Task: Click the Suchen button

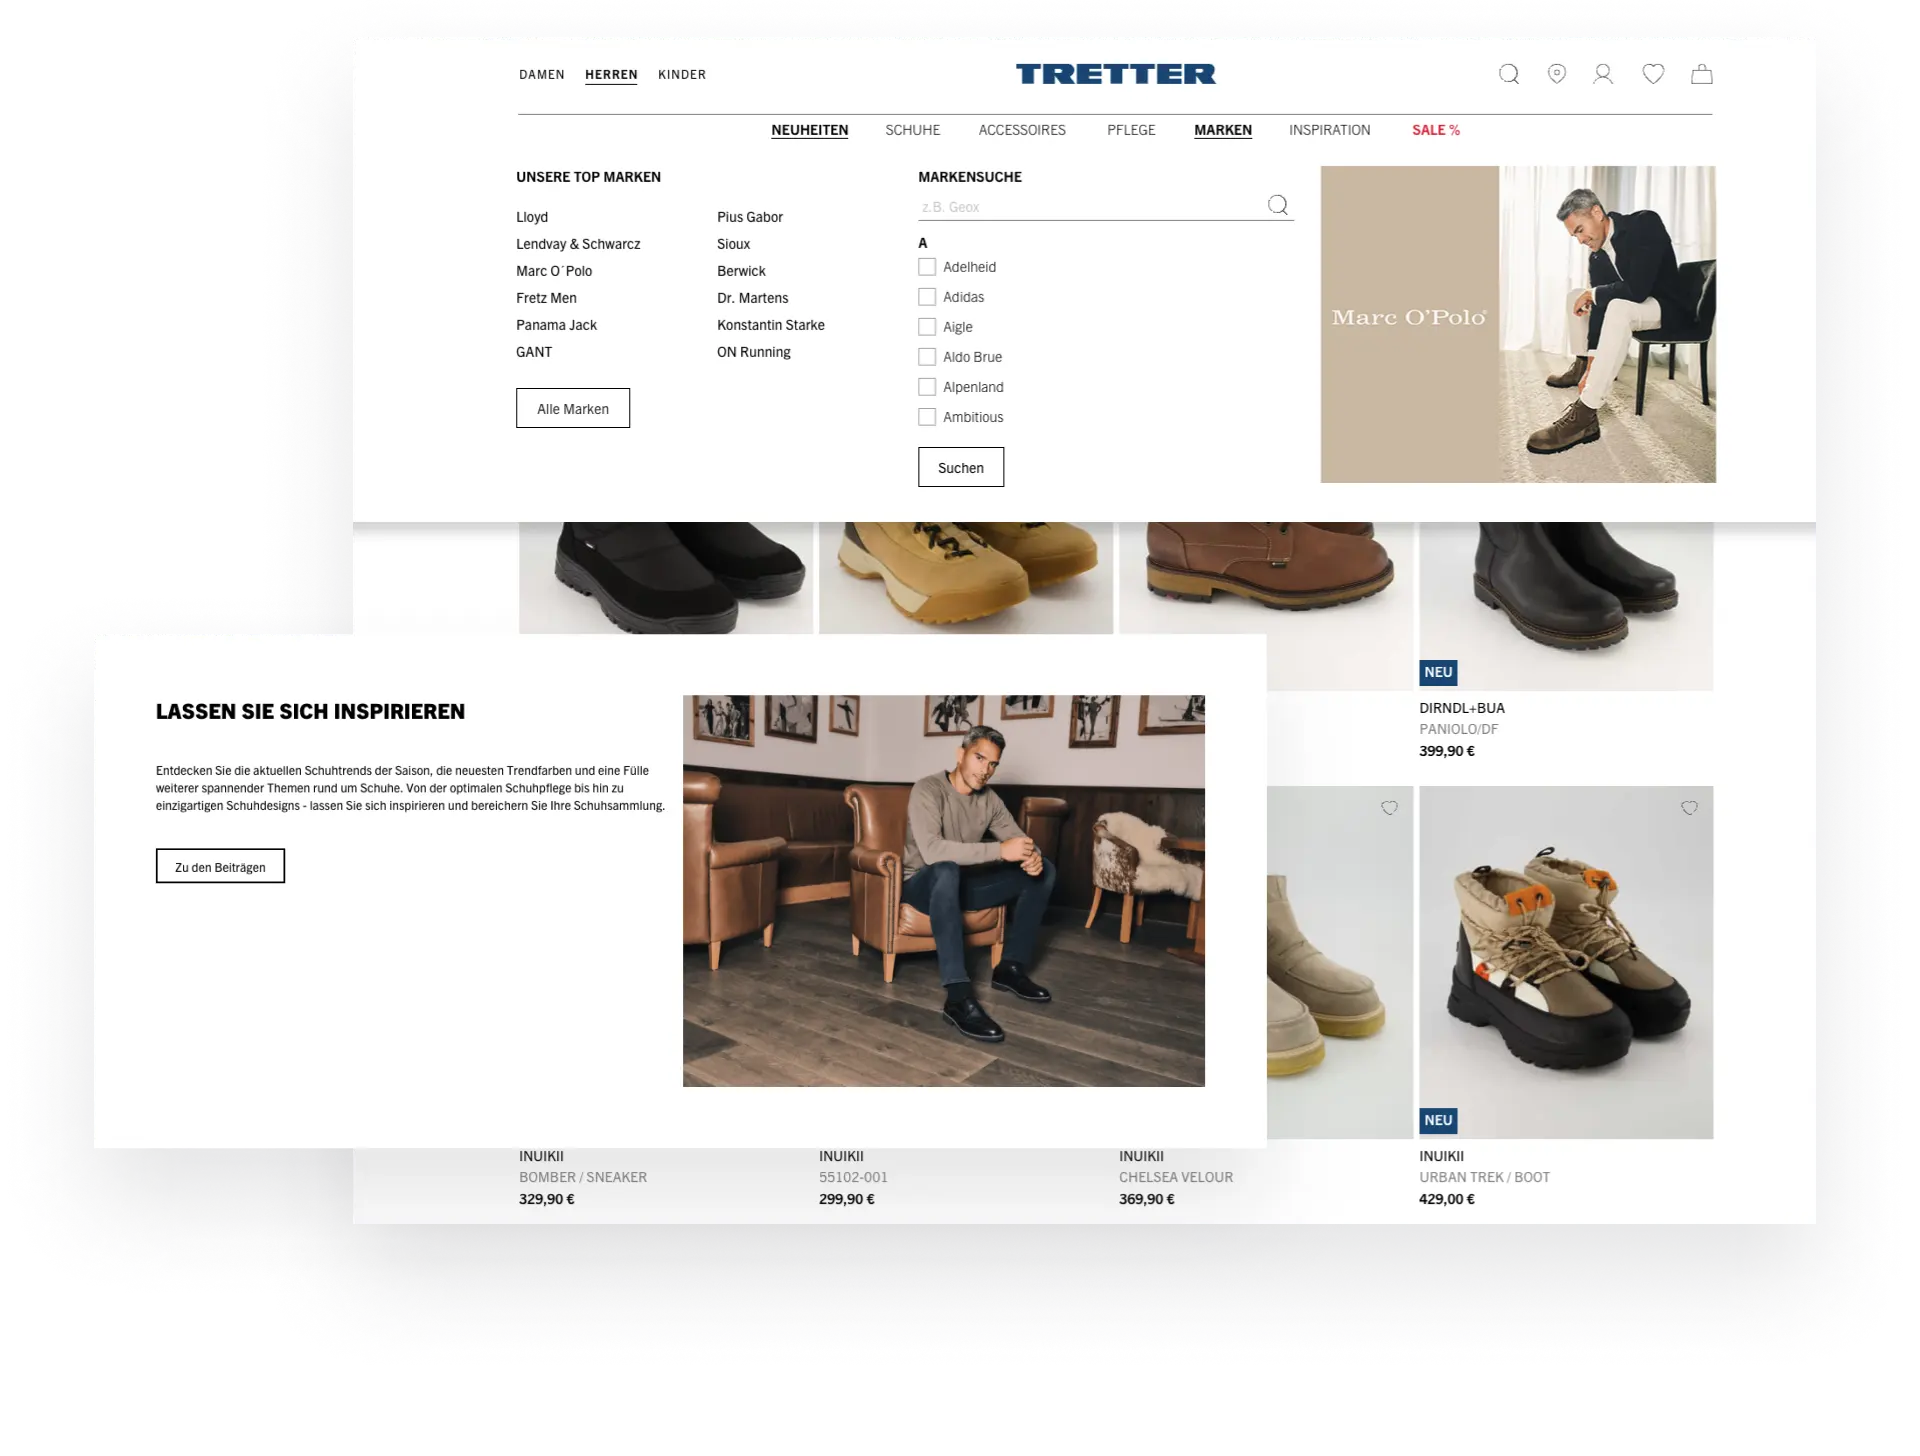Action: point(961,467)
